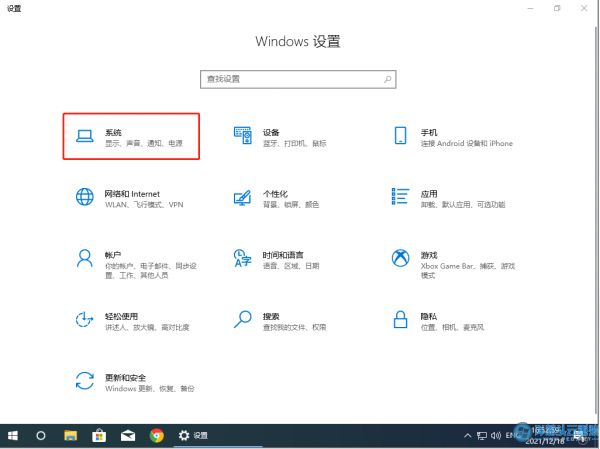The image size is (600, 449).
Task: Click the magnifier icon in search box
Action: [x=388, y=79]
